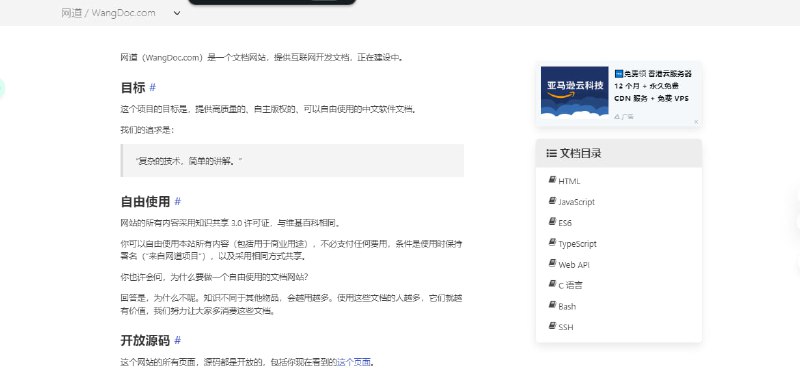Open the WangDoc.com header dropdown chevron

click(177, 13)
